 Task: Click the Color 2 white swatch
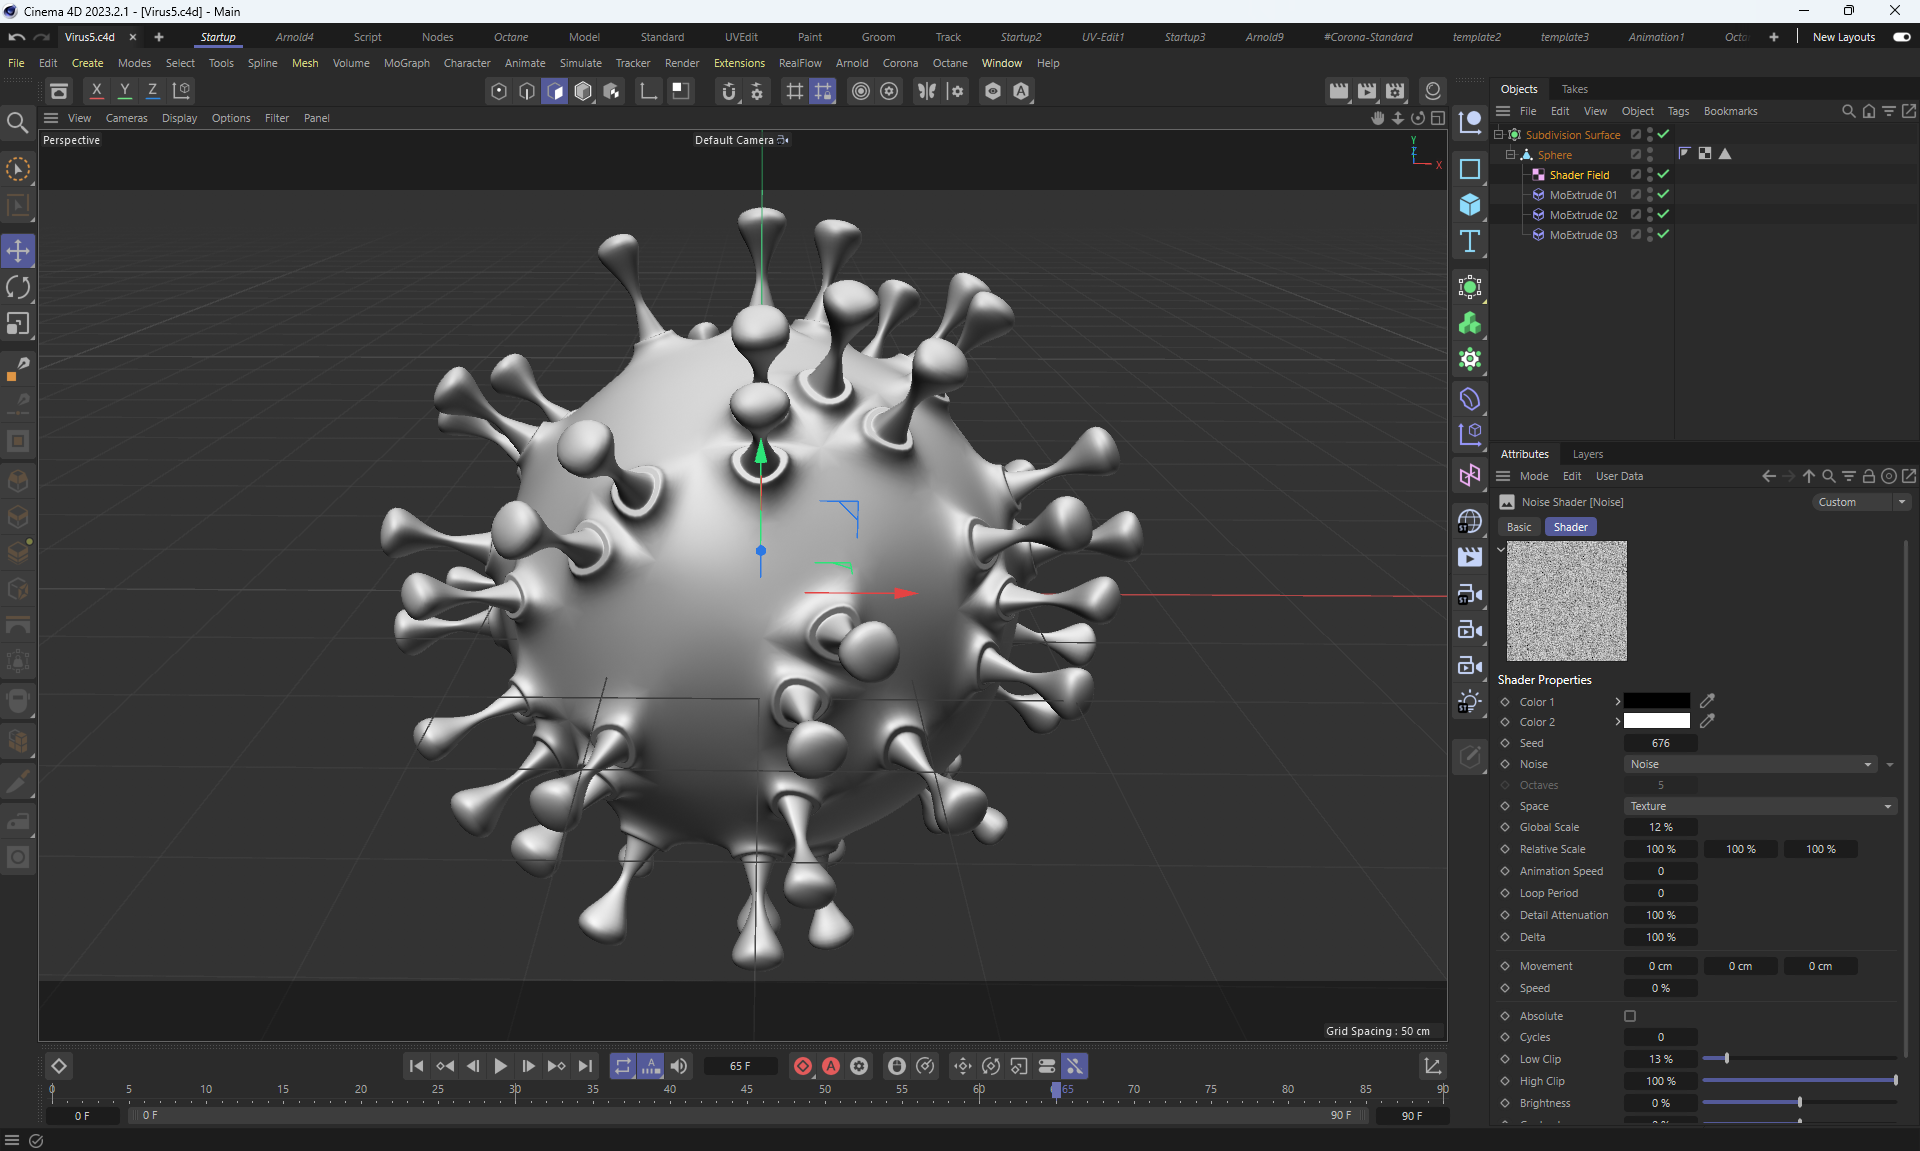1656,722
